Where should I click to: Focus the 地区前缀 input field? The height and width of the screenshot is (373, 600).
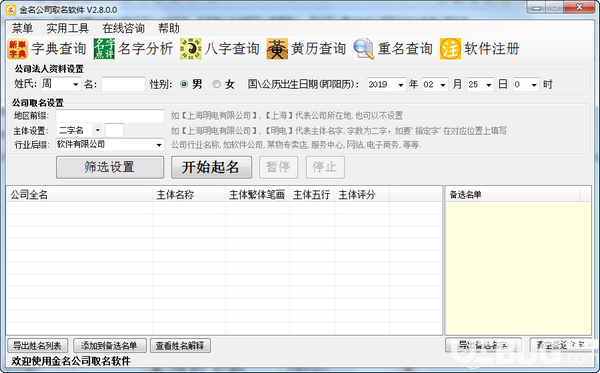click(x=110, y=116)
